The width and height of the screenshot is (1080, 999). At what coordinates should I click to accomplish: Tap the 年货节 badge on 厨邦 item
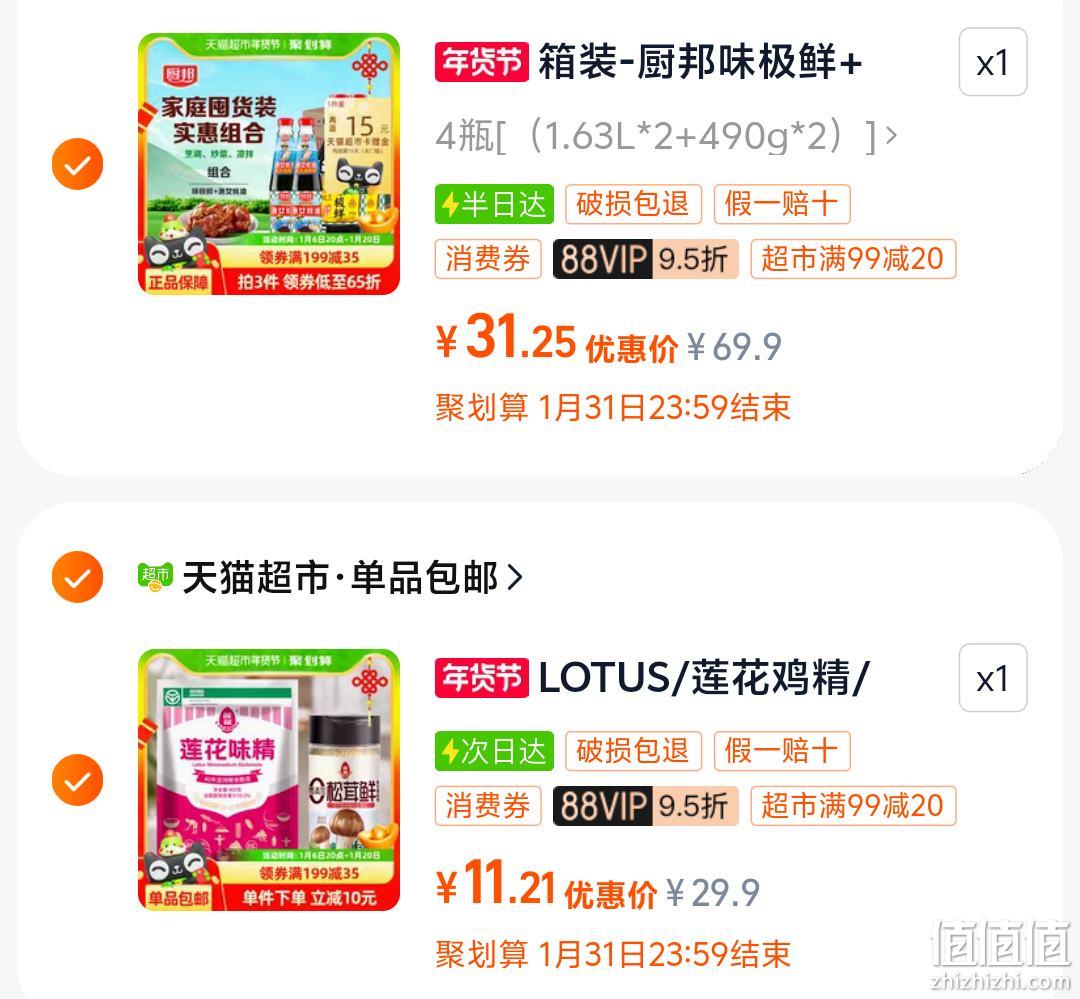pyautogui.click(x=481, y=62)
